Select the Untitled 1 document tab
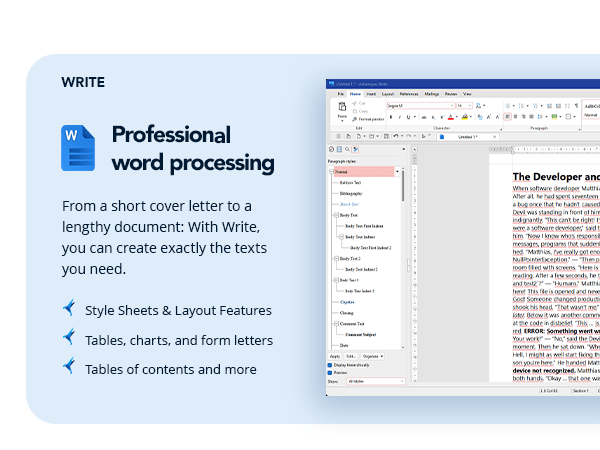Viewport: 600px width, 450px height. pos(467,137)
